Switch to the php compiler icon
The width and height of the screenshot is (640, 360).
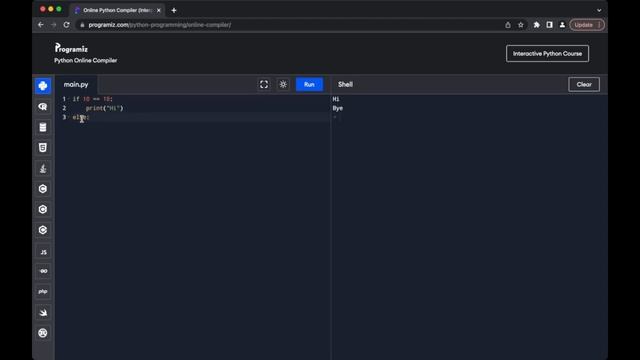43,291
